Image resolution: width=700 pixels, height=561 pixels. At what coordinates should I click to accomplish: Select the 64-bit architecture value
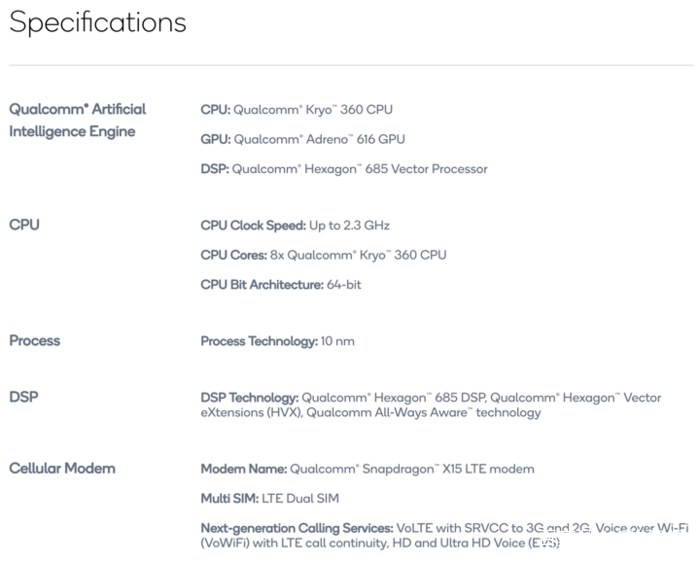(344, 285)
